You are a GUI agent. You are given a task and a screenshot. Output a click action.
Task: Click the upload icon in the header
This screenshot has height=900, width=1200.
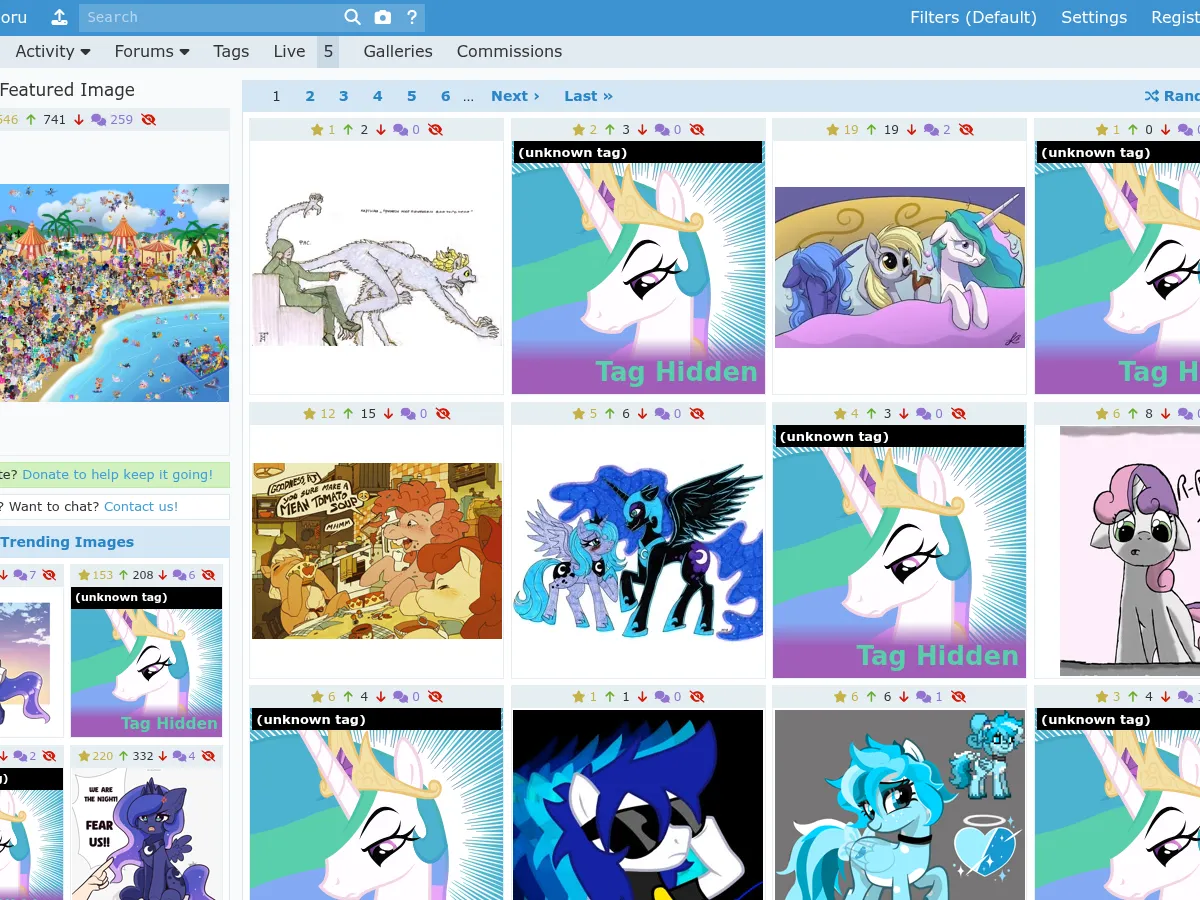coord(59,17)
